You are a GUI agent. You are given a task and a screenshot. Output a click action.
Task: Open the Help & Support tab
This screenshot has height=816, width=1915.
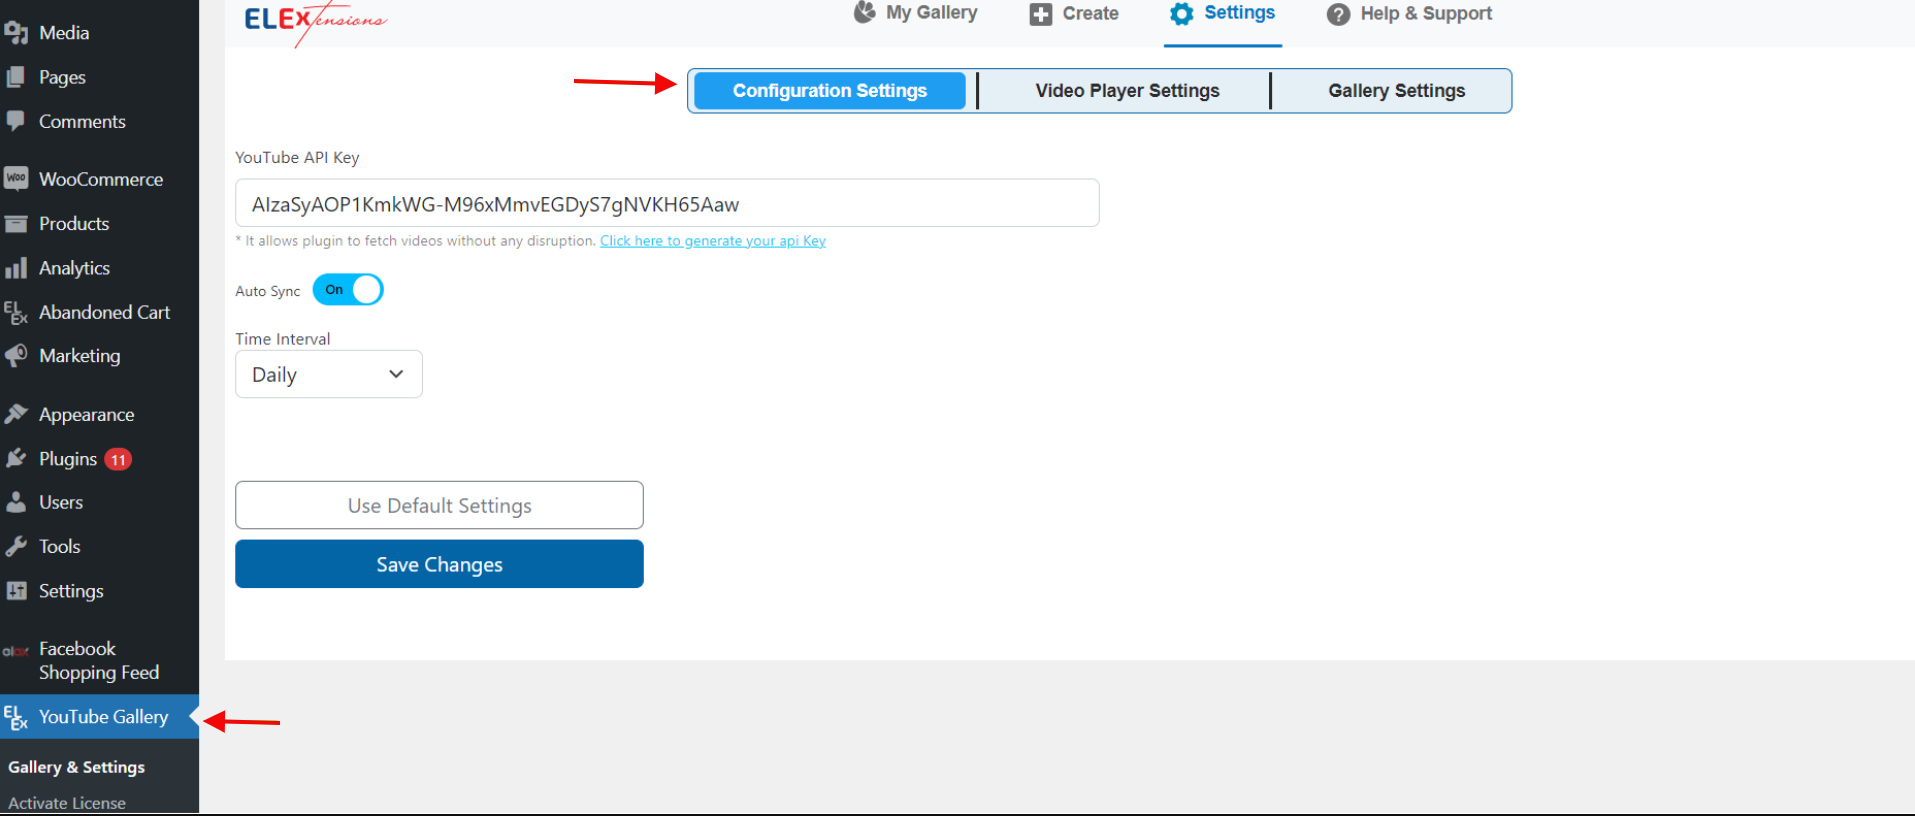[1410, 14]
